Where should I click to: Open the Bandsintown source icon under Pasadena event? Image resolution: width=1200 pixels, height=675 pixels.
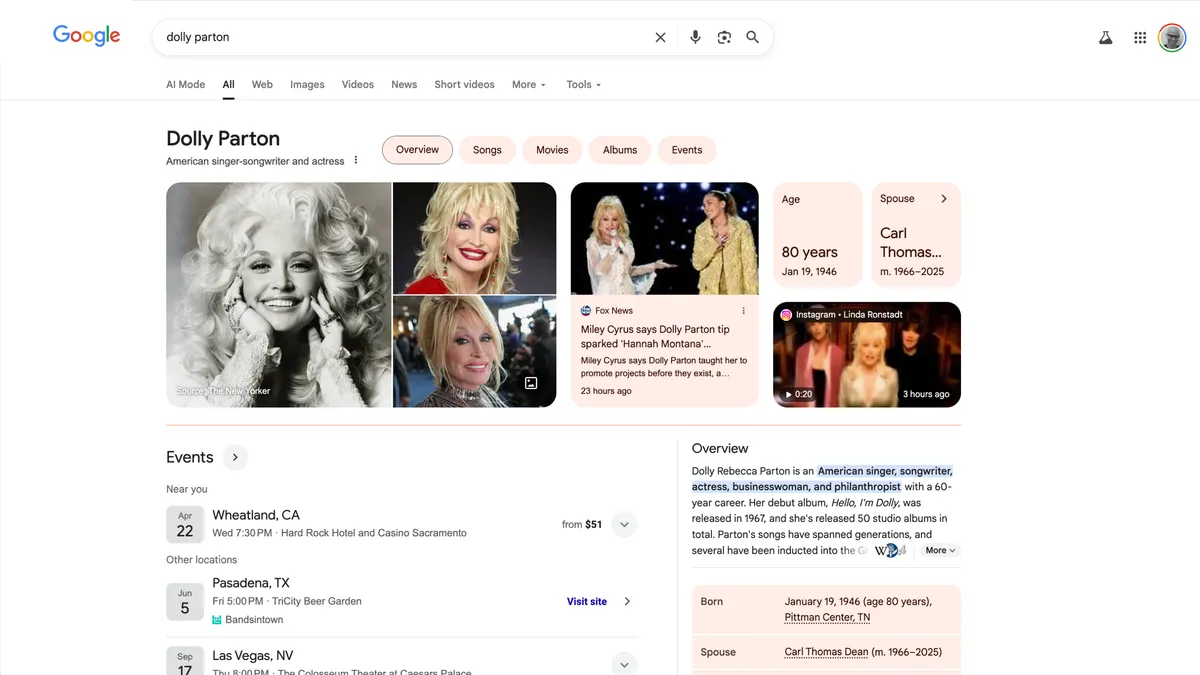pyautogui.click(x=217, y=619)
